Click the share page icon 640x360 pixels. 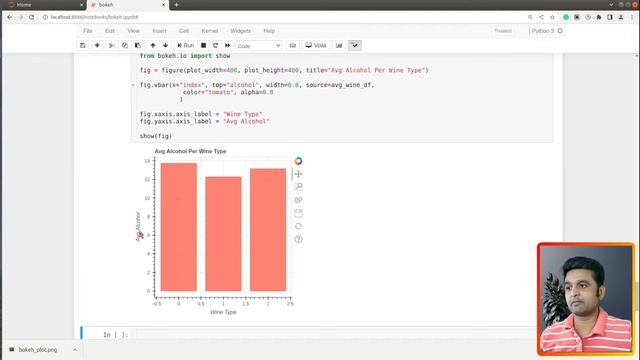pyautogui.click(x=541, y=17)
